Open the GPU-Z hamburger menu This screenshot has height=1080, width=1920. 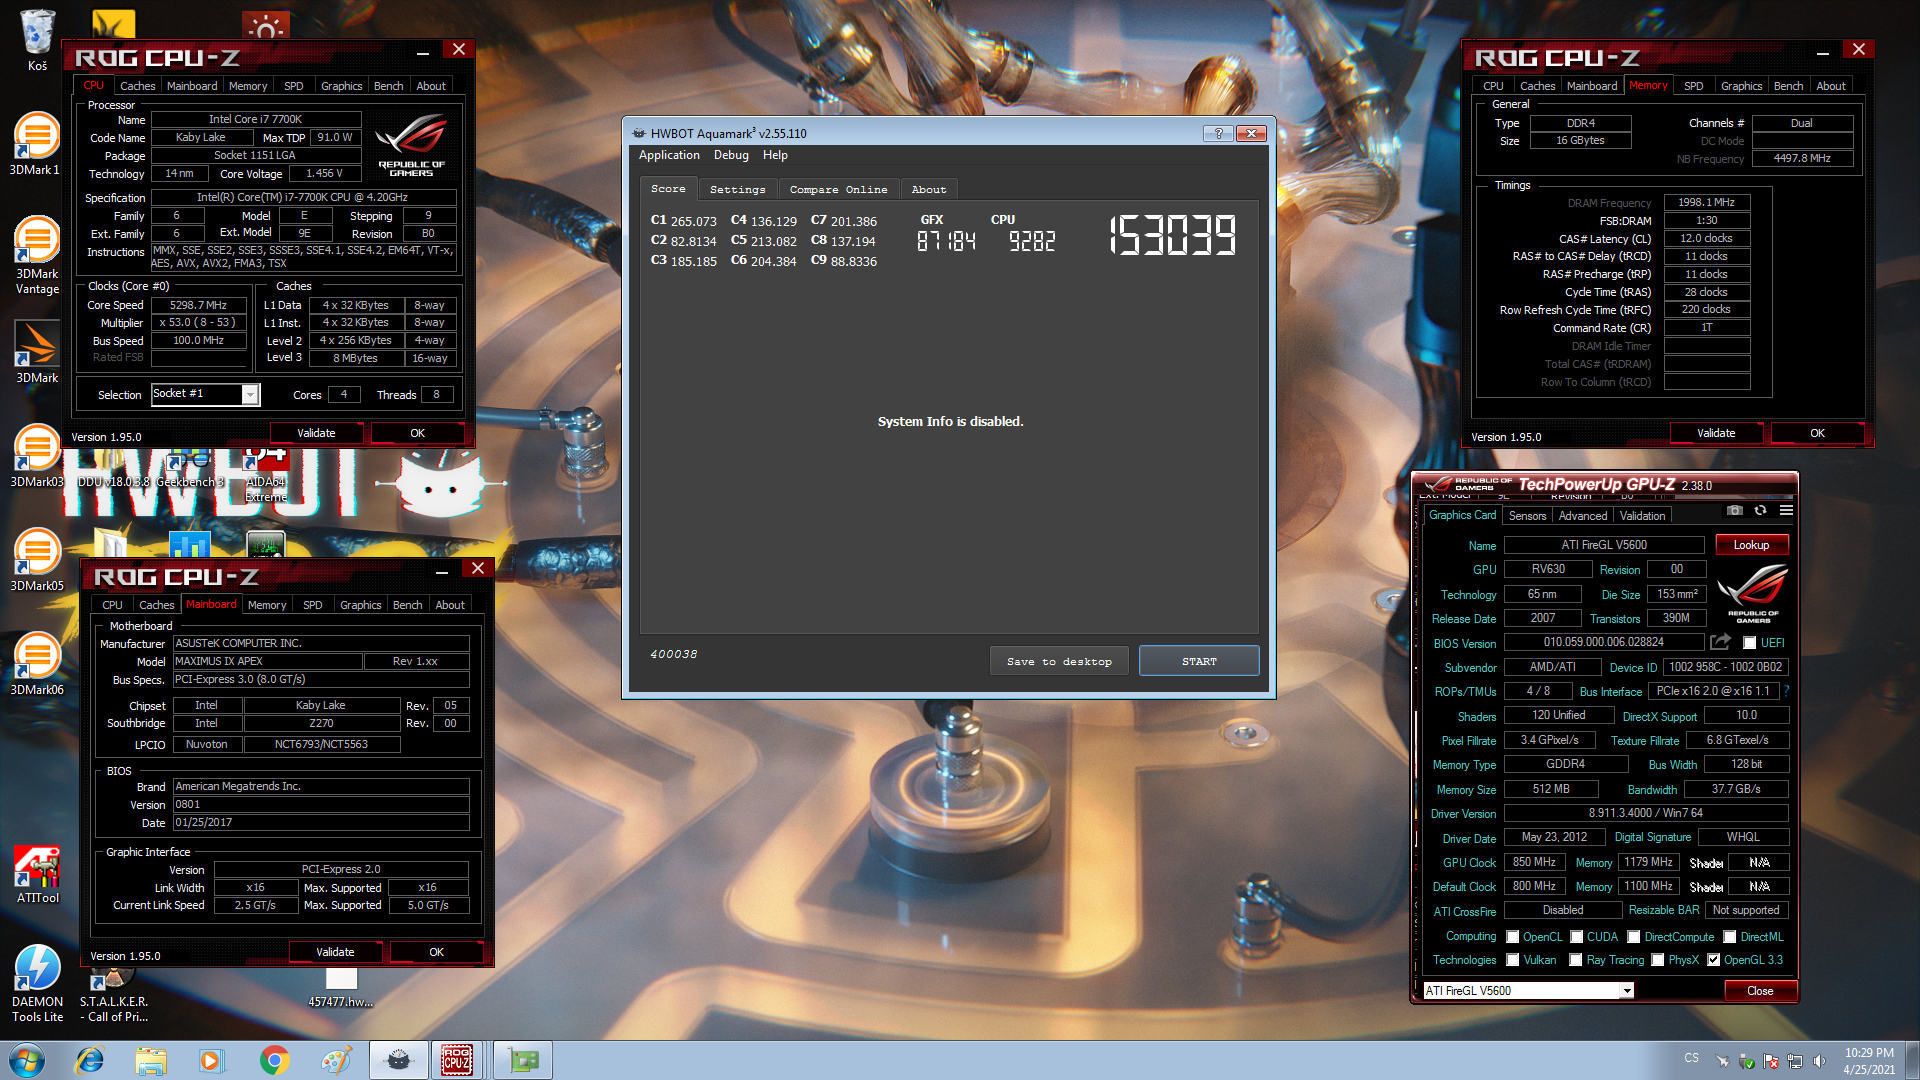[x=1786, y=511]
